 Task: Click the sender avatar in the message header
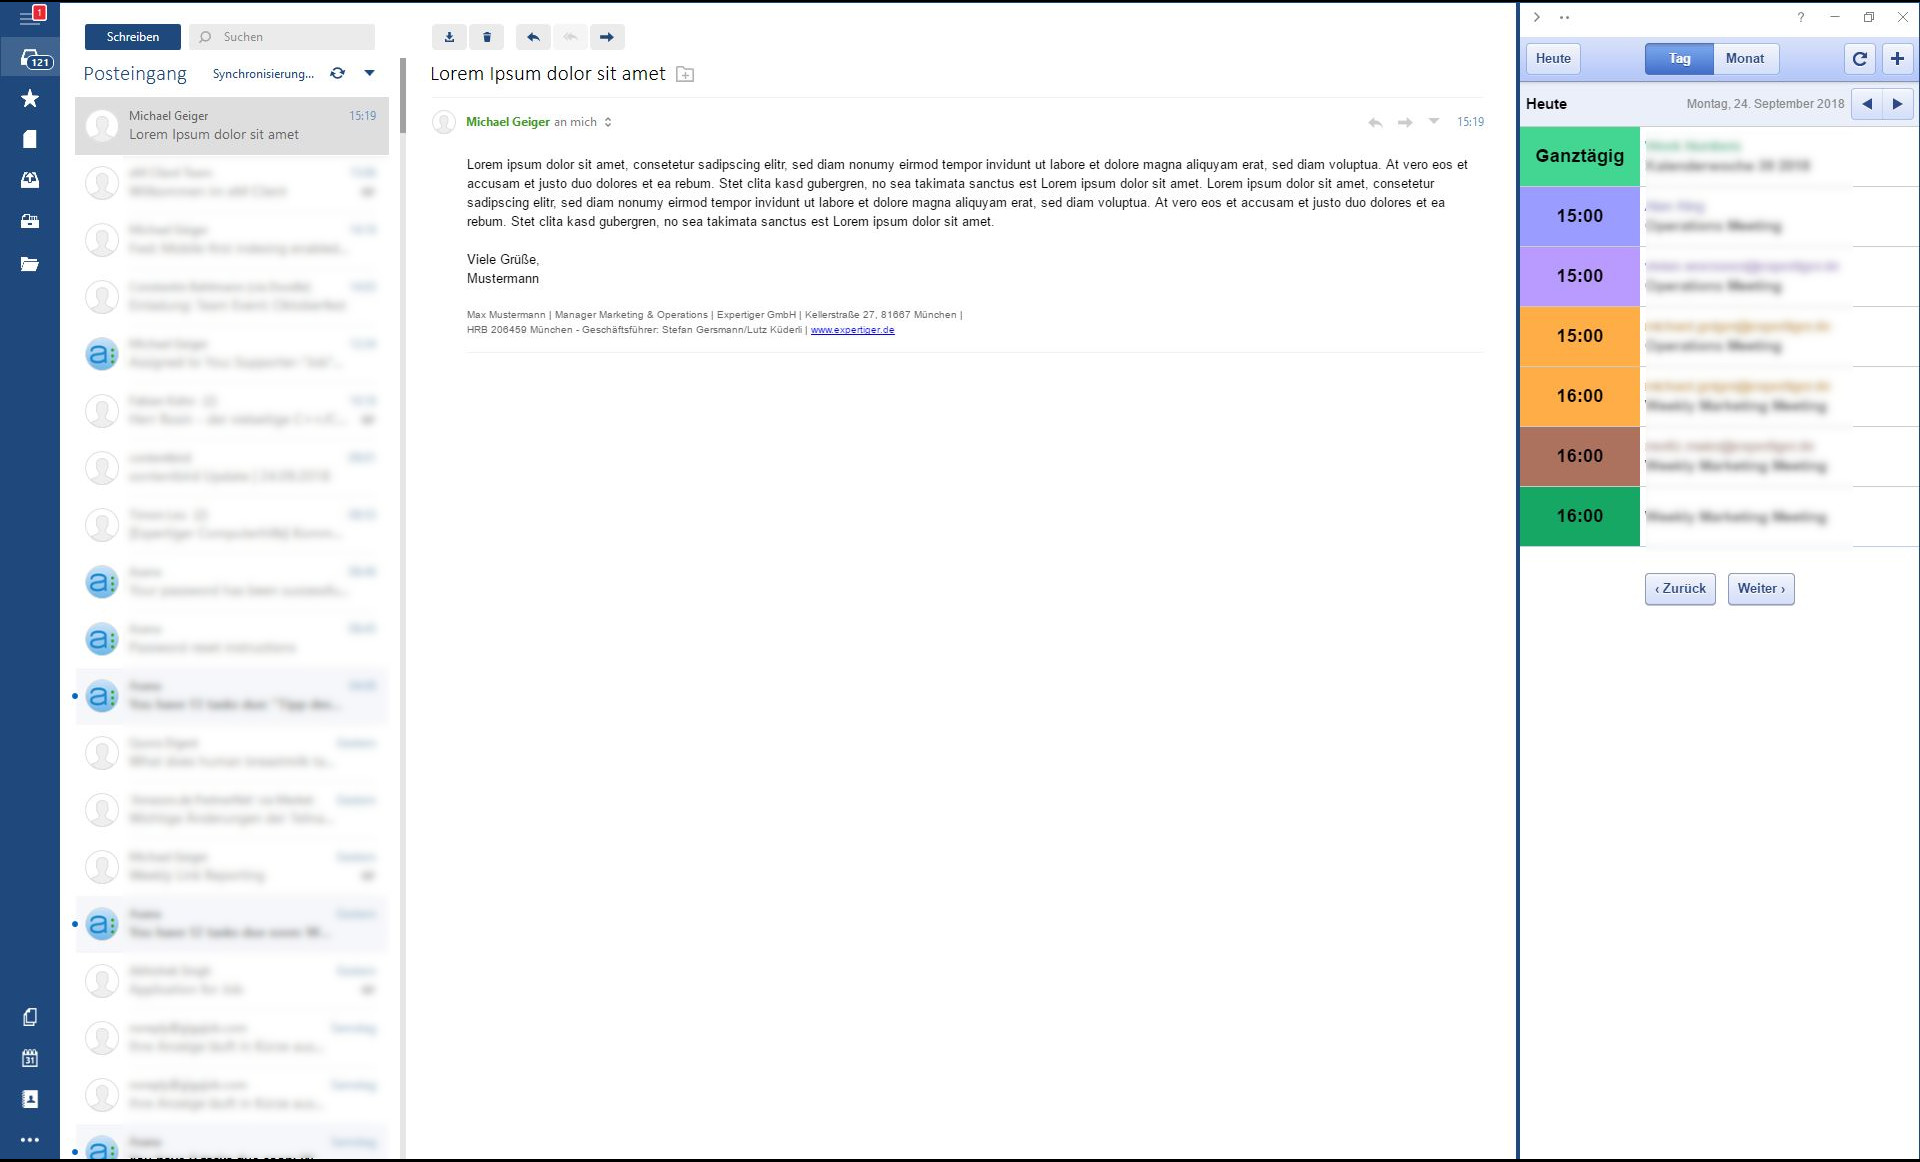(444, 122)
